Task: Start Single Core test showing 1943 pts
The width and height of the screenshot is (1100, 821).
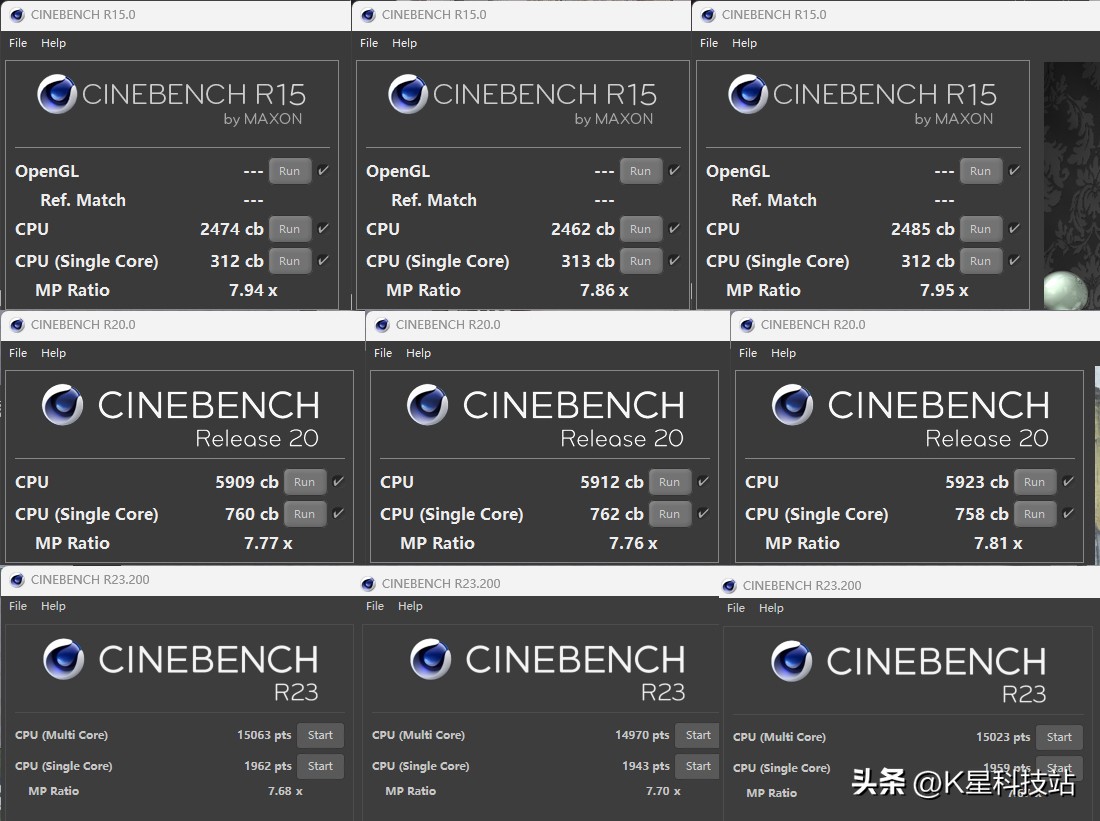Action: [x=698, y=766]
